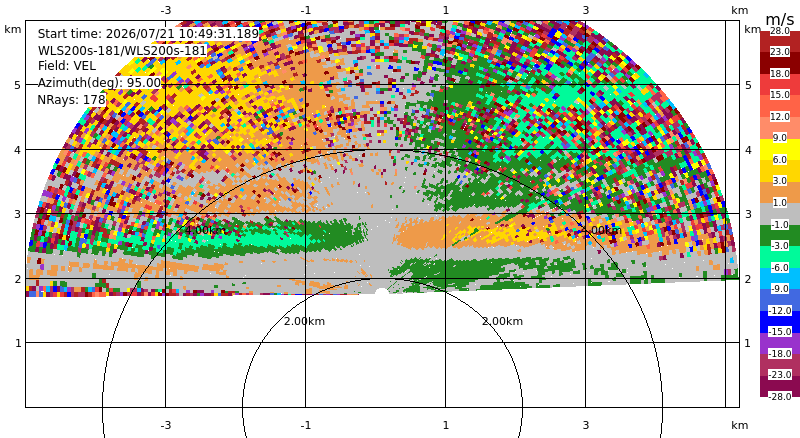The width and height of the screenshot is (800, 438).
Task: Select the green -3.0 colorbar segment
Action: coord(780,235)
